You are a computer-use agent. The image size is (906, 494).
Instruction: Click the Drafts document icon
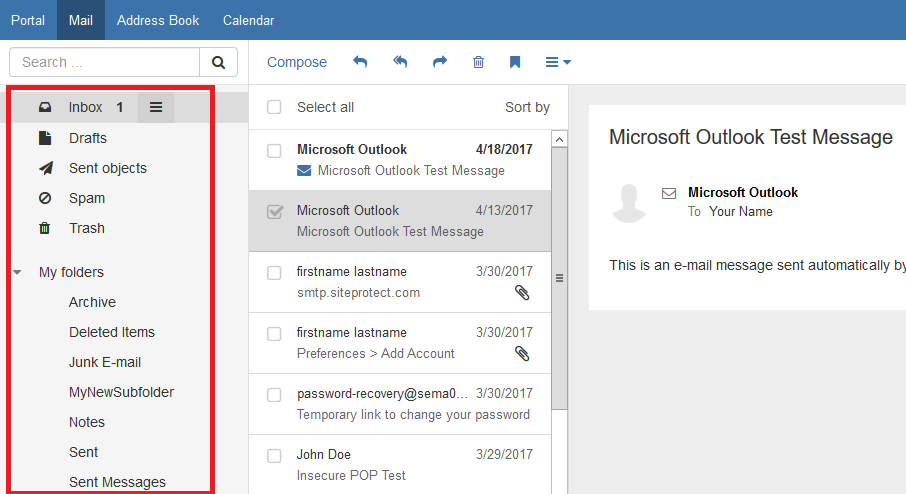click(45, 138)
